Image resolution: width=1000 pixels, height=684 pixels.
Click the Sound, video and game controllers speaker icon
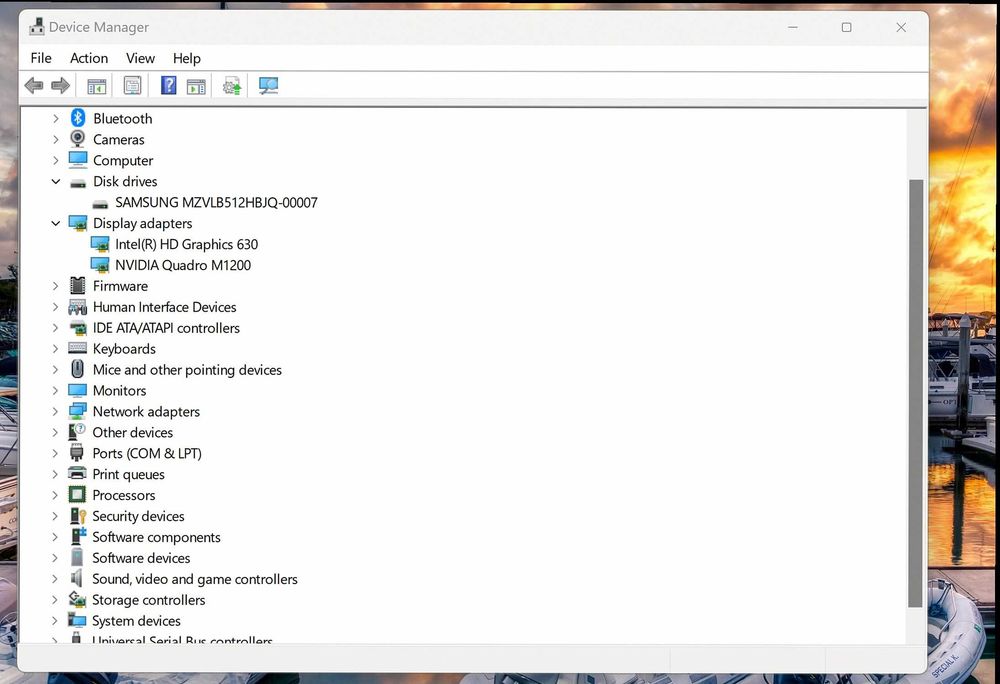tap(77, 578)
